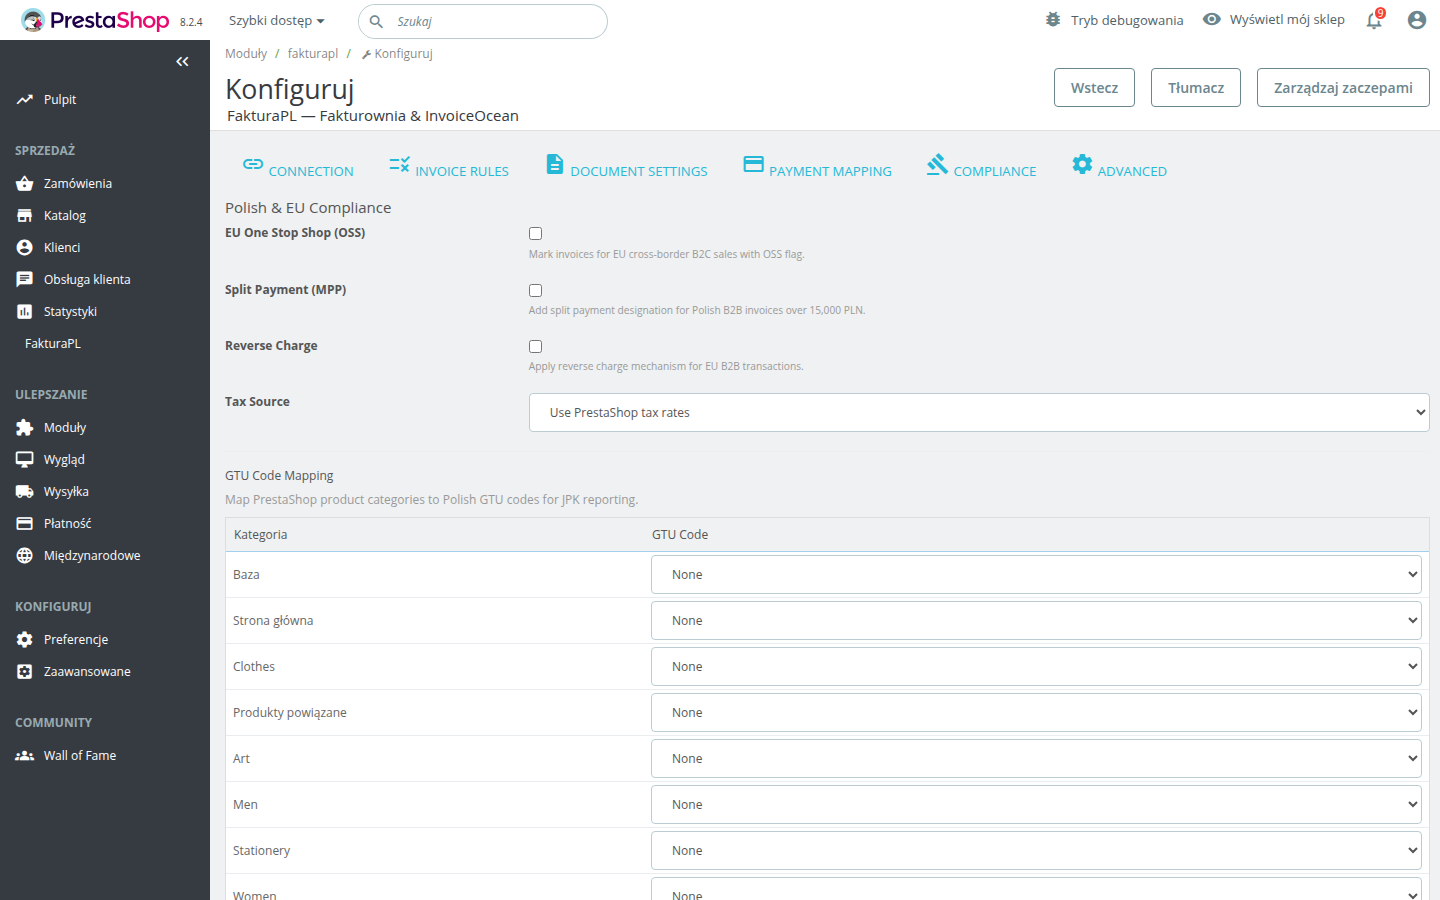The width and height of the screenshot is (1440, 900).
Task: Open Zamówienia via the basket icon
Action: (x=25, y=184)
